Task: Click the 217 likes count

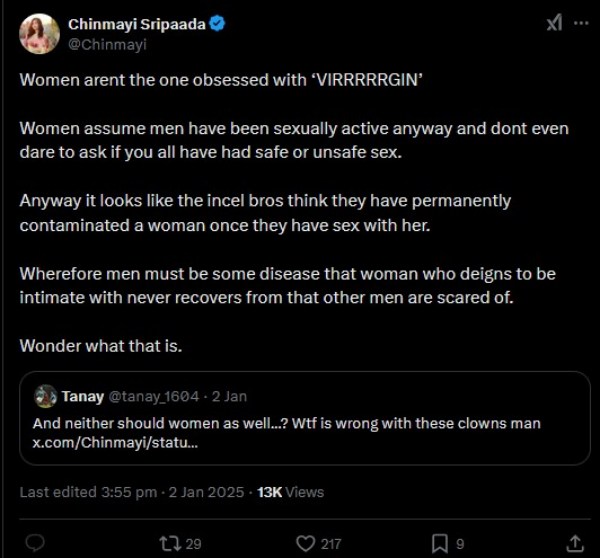Action: click(x=330, y=544)
